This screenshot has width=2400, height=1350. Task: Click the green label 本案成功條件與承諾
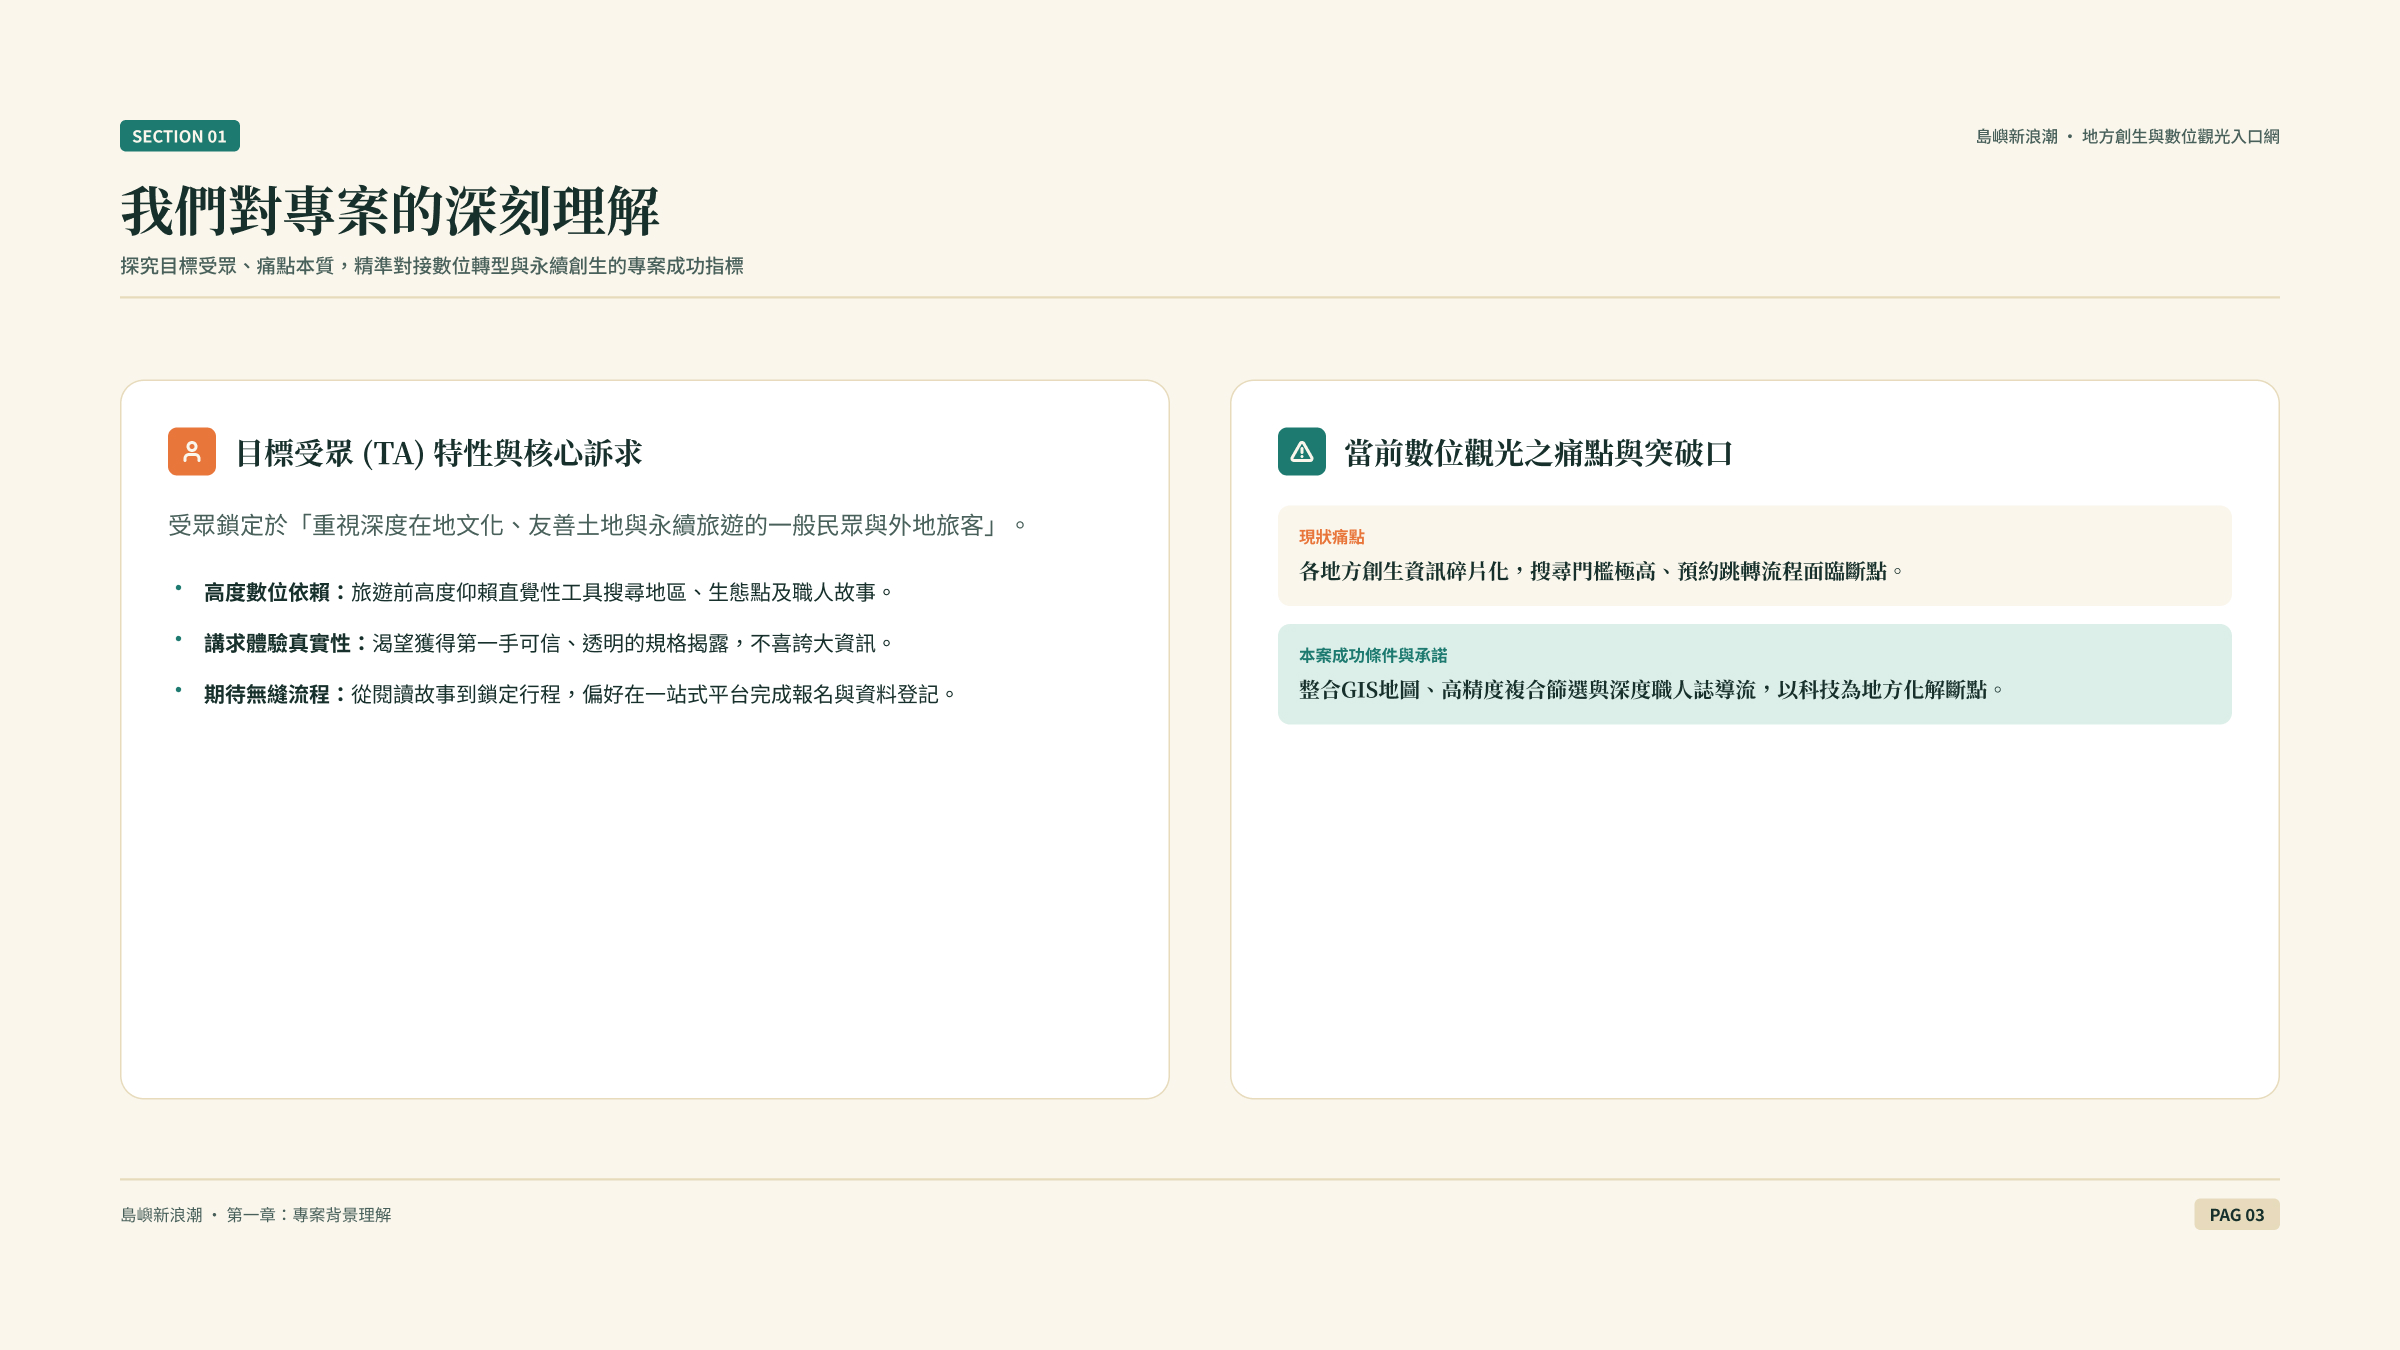click(x=1373, y=656)
